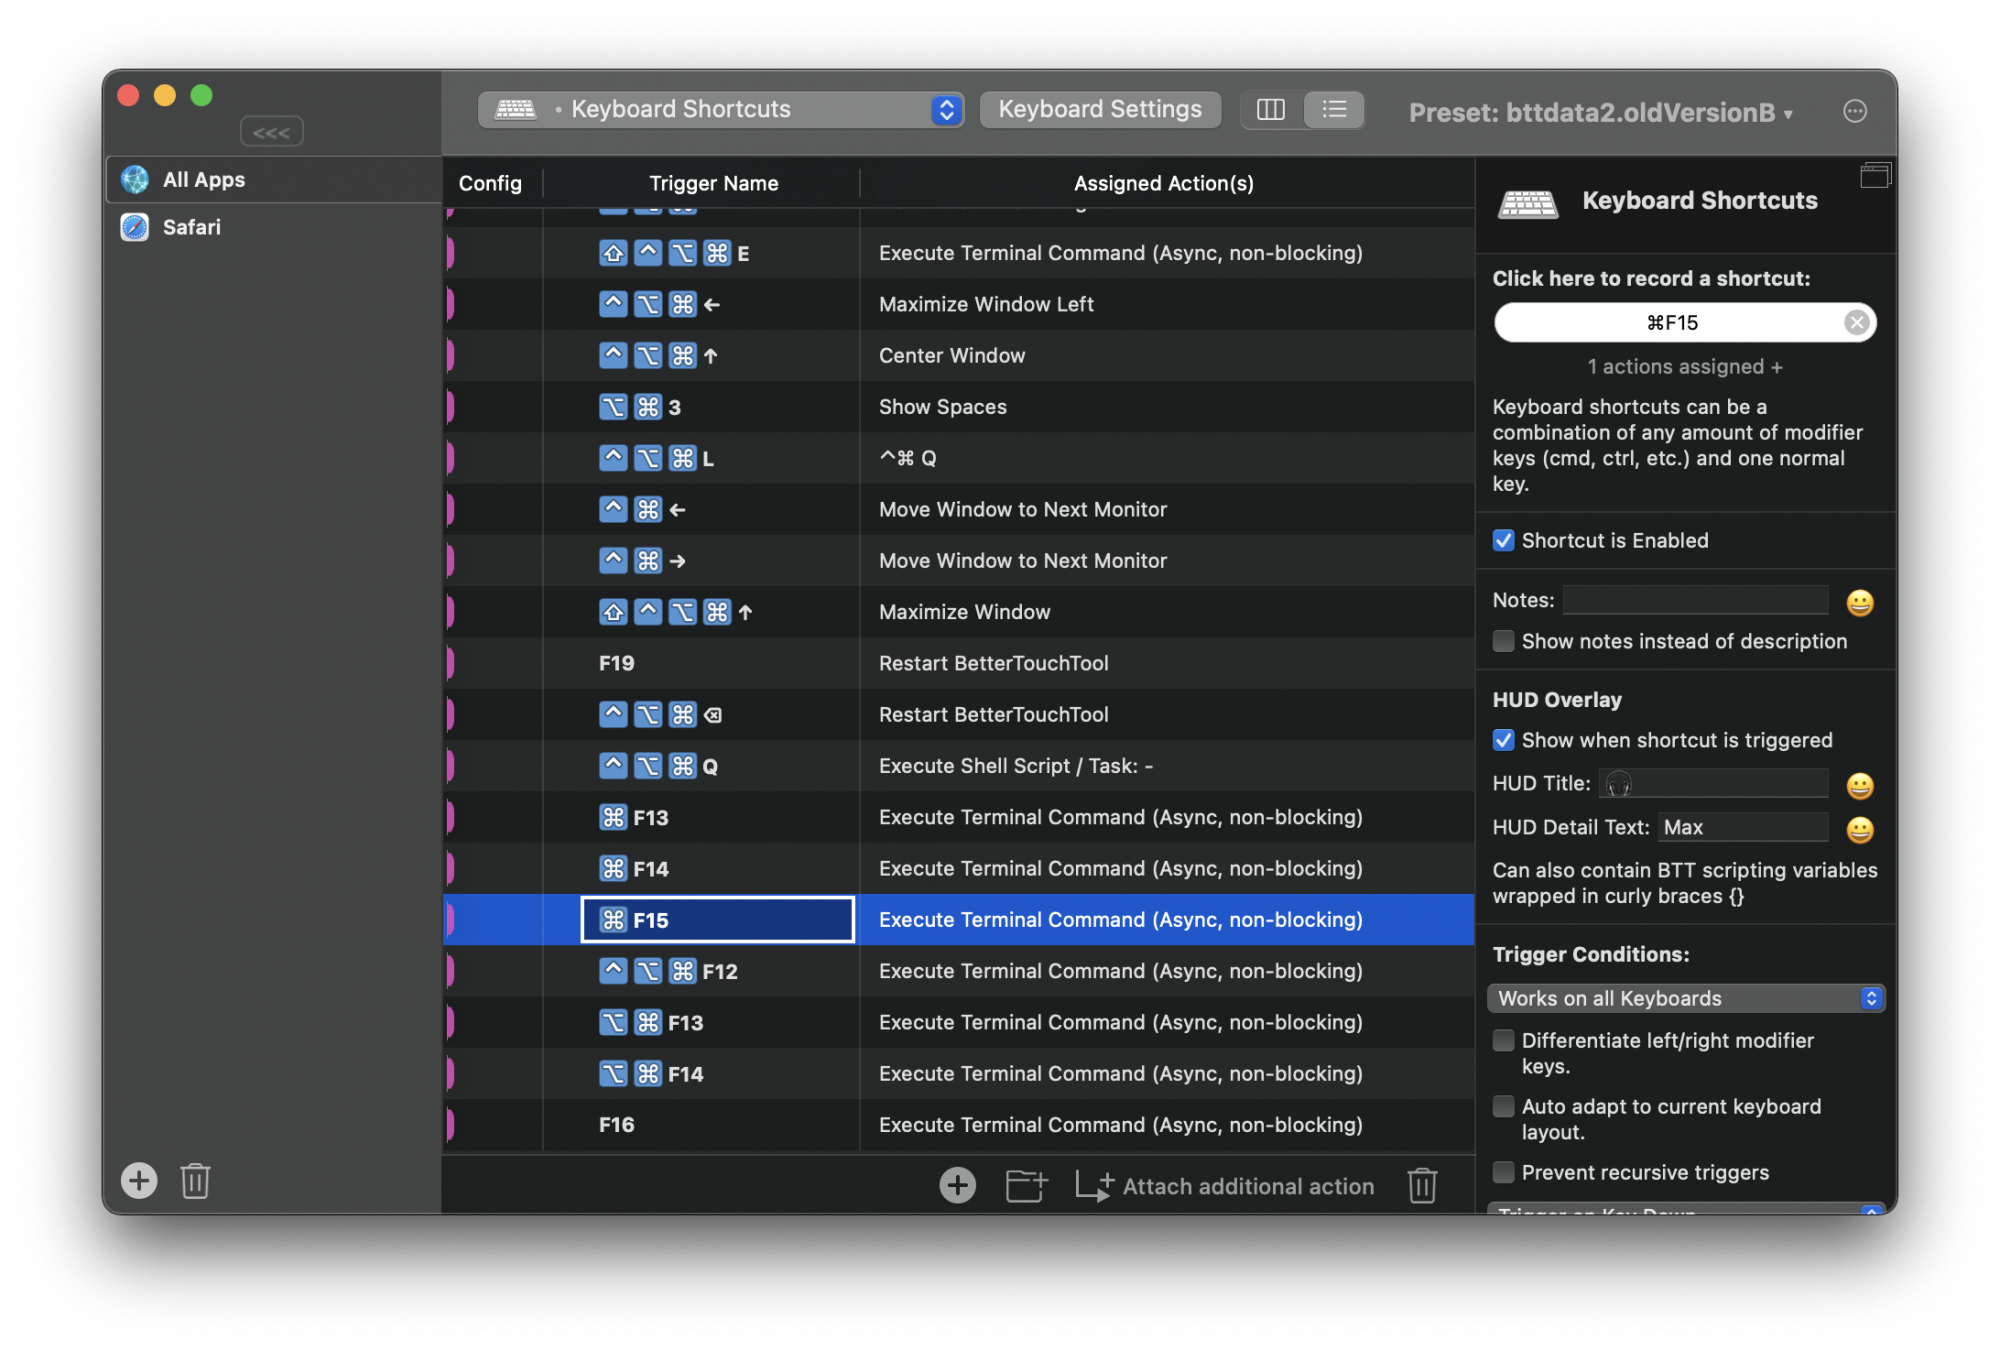Click the delete trigger trash icon
The width and height of the screenshot is (2000, 1350).
point(1422,1186)
